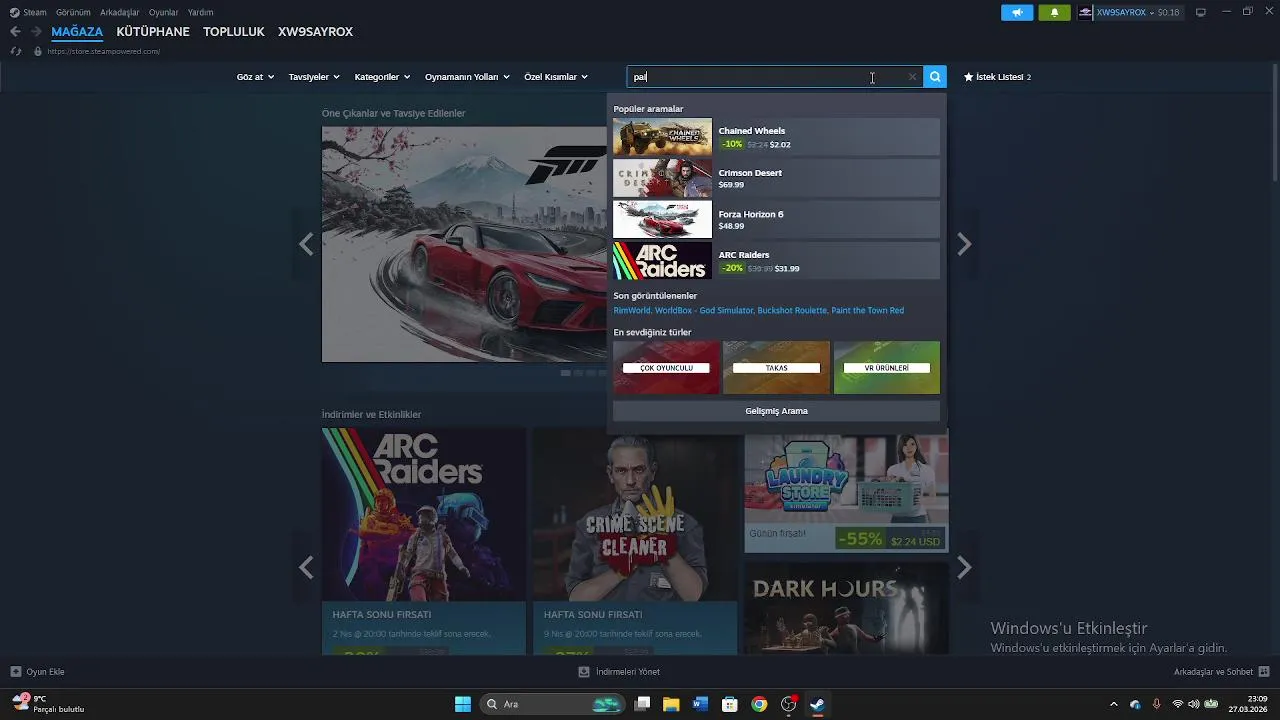The height and width of the screenshot is (720, 1280).
Task: Open İstek Listesi wishlist link
Action: coord(997,77)
